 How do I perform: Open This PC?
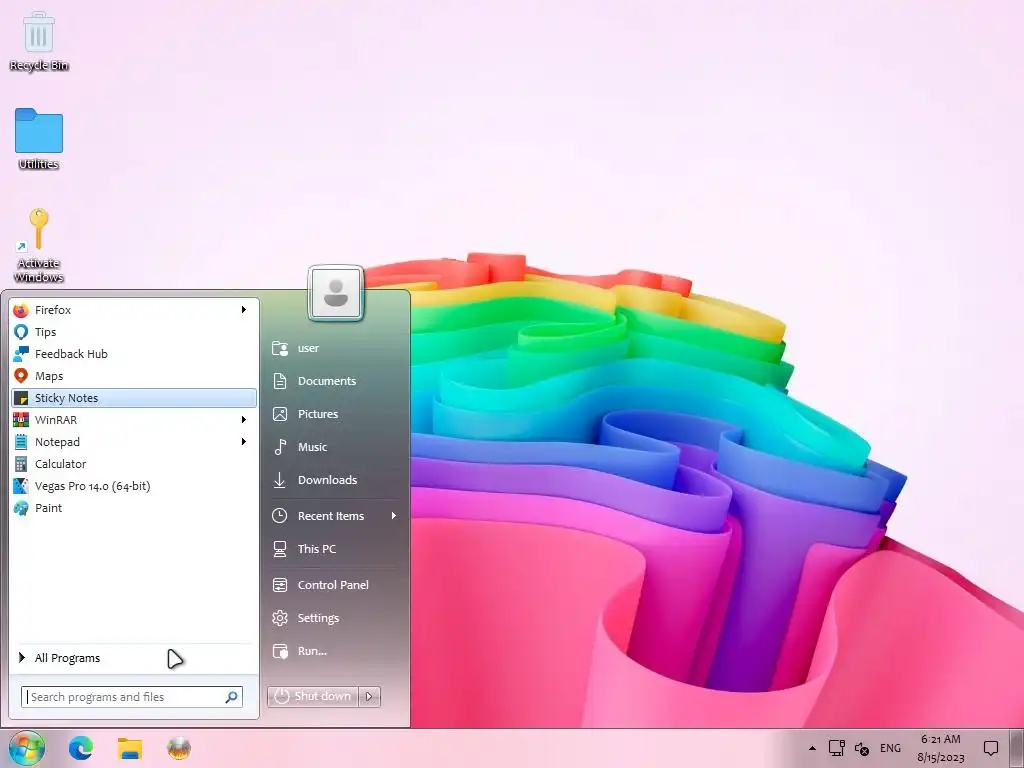click(x=335, y=549)
